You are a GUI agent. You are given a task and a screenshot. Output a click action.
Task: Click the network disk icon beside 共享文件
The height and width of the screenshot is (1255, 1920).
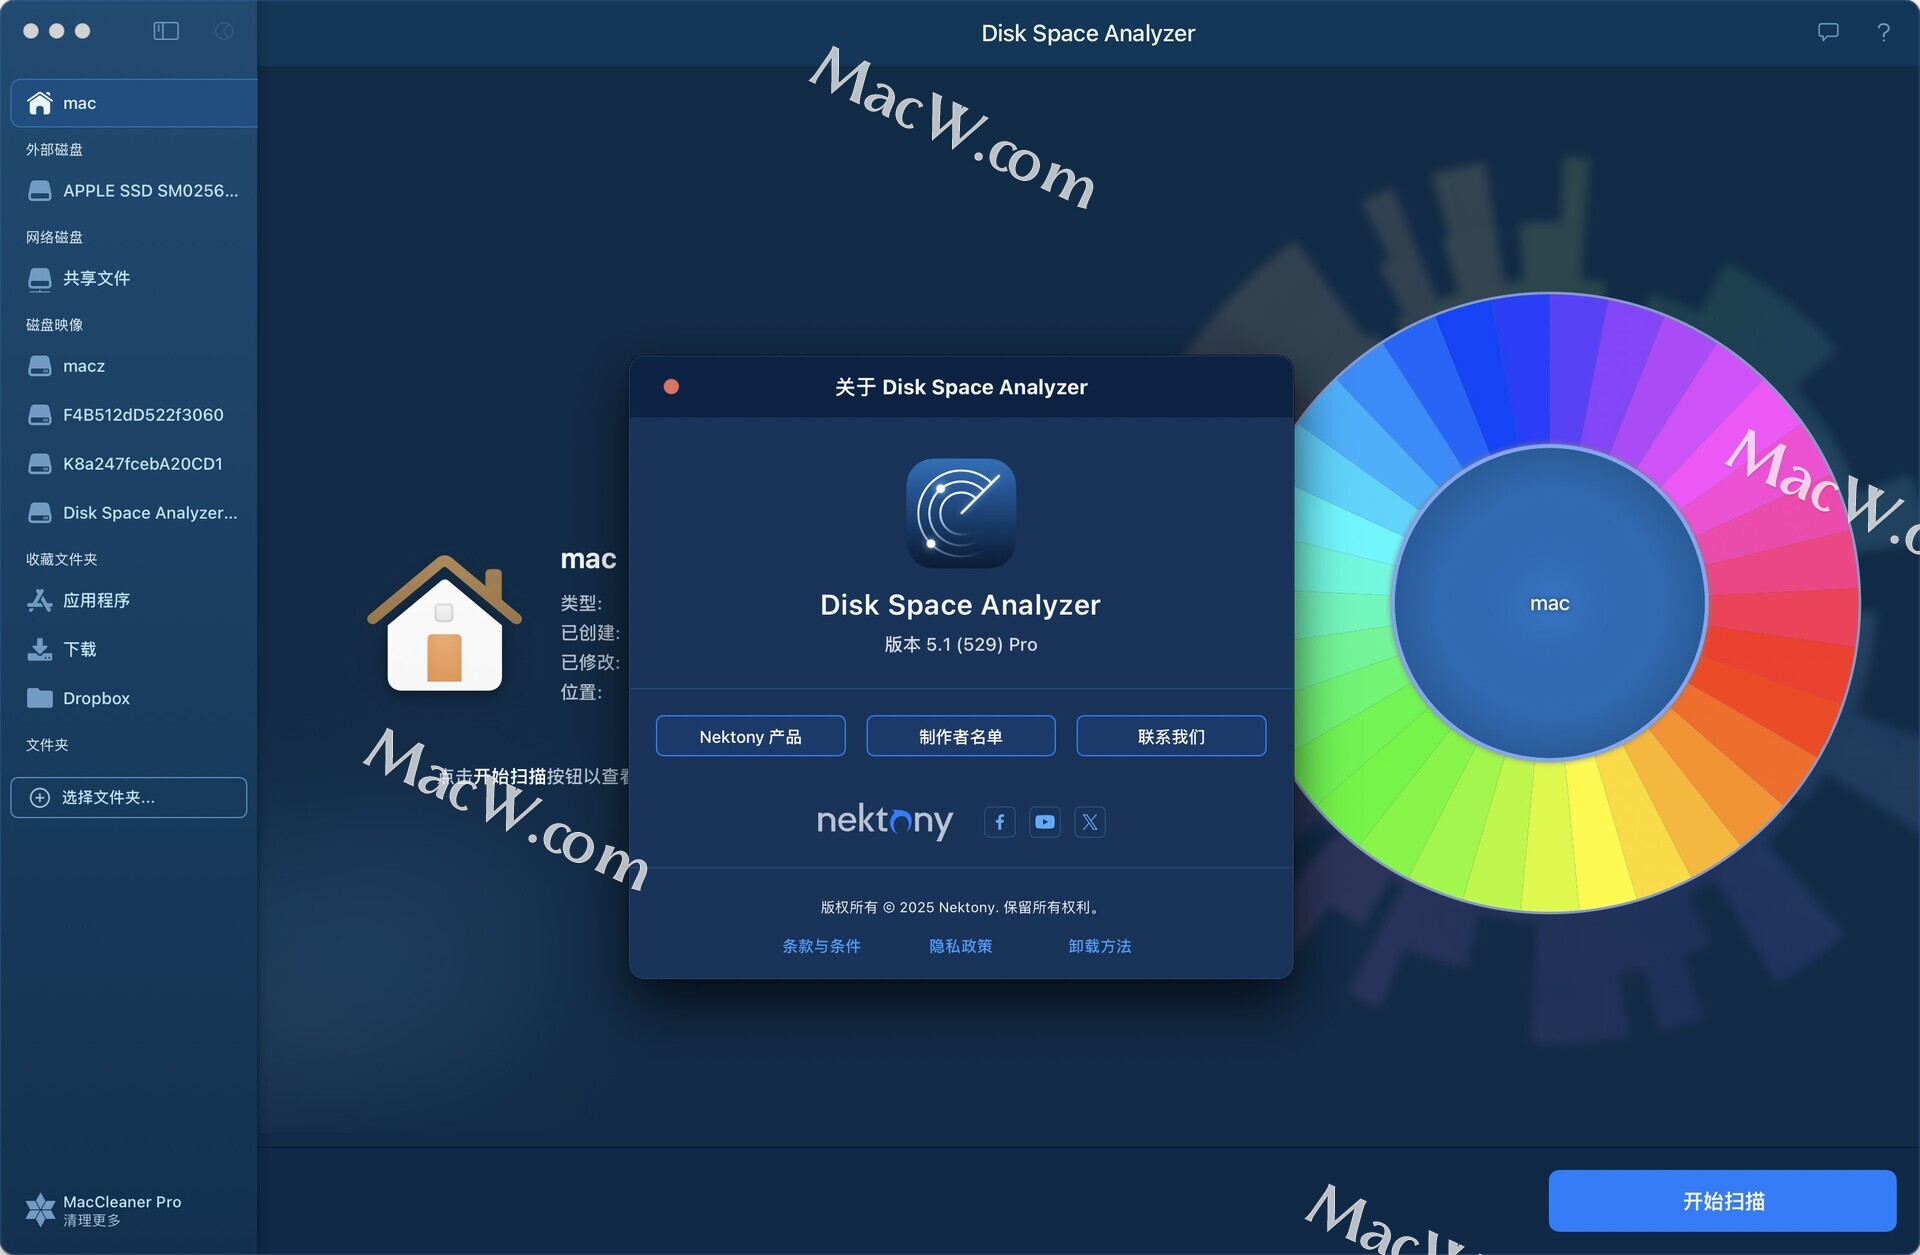(x=40, y=279)
